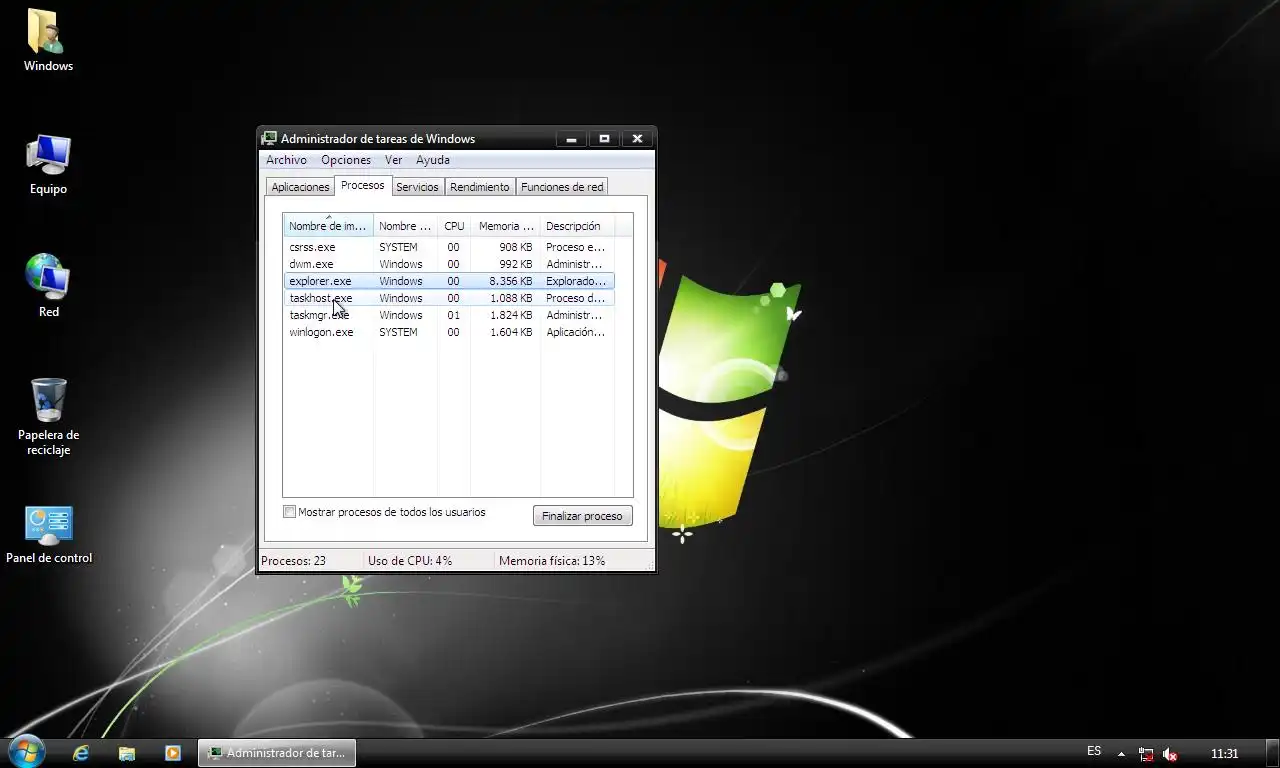
Task: Select the taskmgr.exe process row
Action: tap(449, 315)
